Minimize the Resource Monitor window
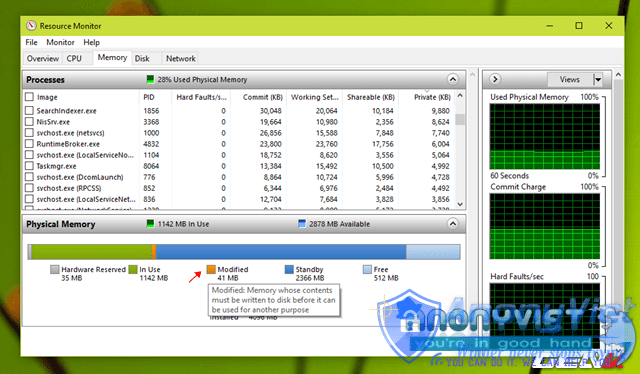640x374 pixels. (x=549, y=26)
